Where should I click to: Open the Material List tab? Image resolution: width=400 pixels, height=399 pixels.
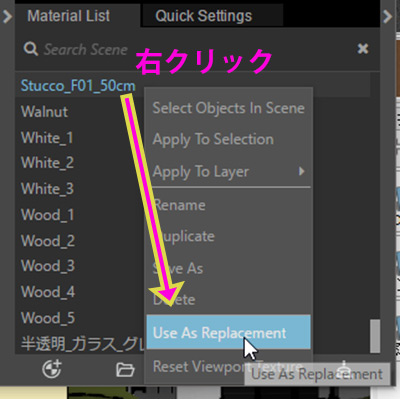[69, 16]
